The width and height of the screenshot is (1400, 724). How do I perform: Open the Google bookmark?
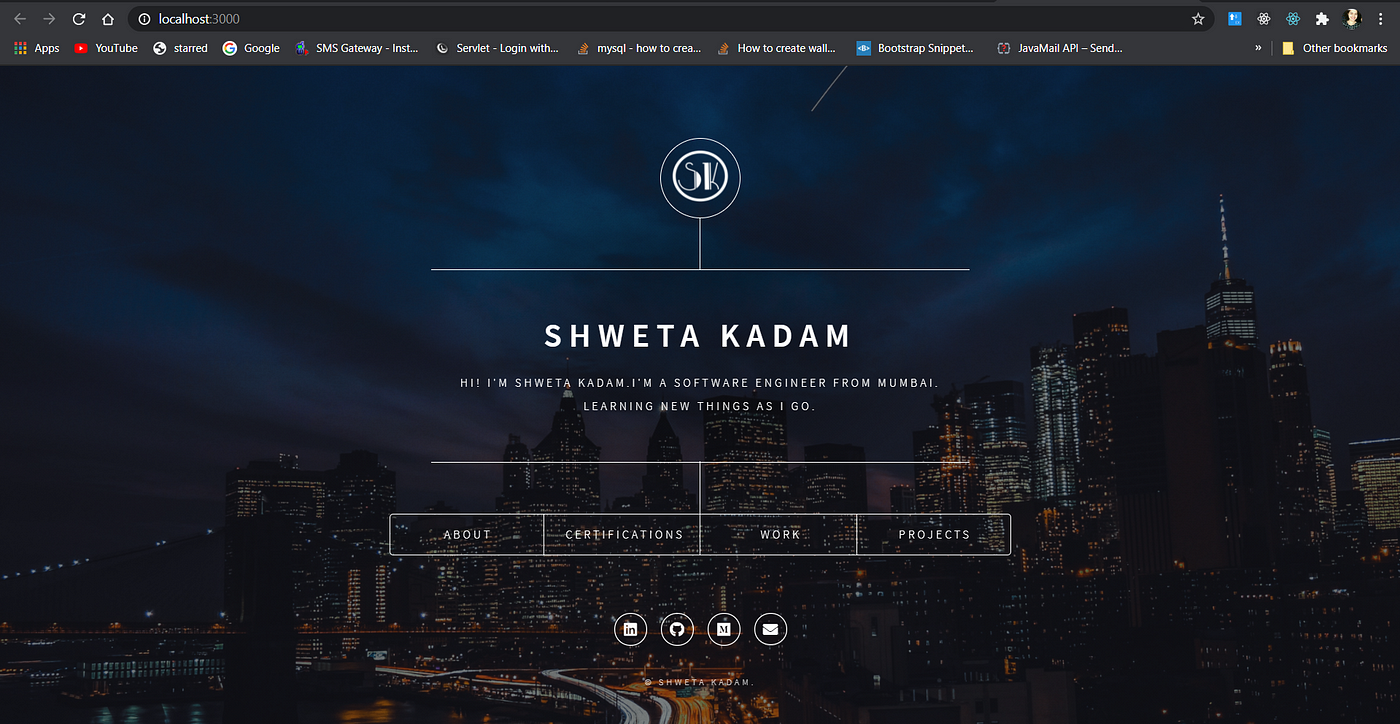tap(251, 48)
